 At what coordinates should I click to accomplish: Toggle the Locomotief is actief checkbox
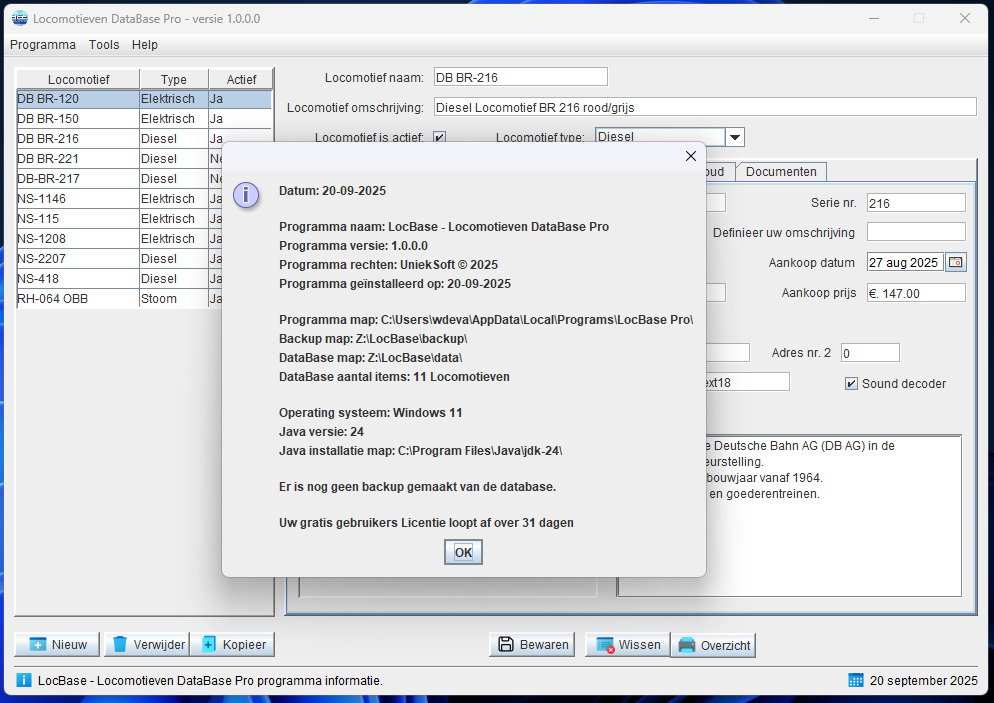[x=439, y=138]
